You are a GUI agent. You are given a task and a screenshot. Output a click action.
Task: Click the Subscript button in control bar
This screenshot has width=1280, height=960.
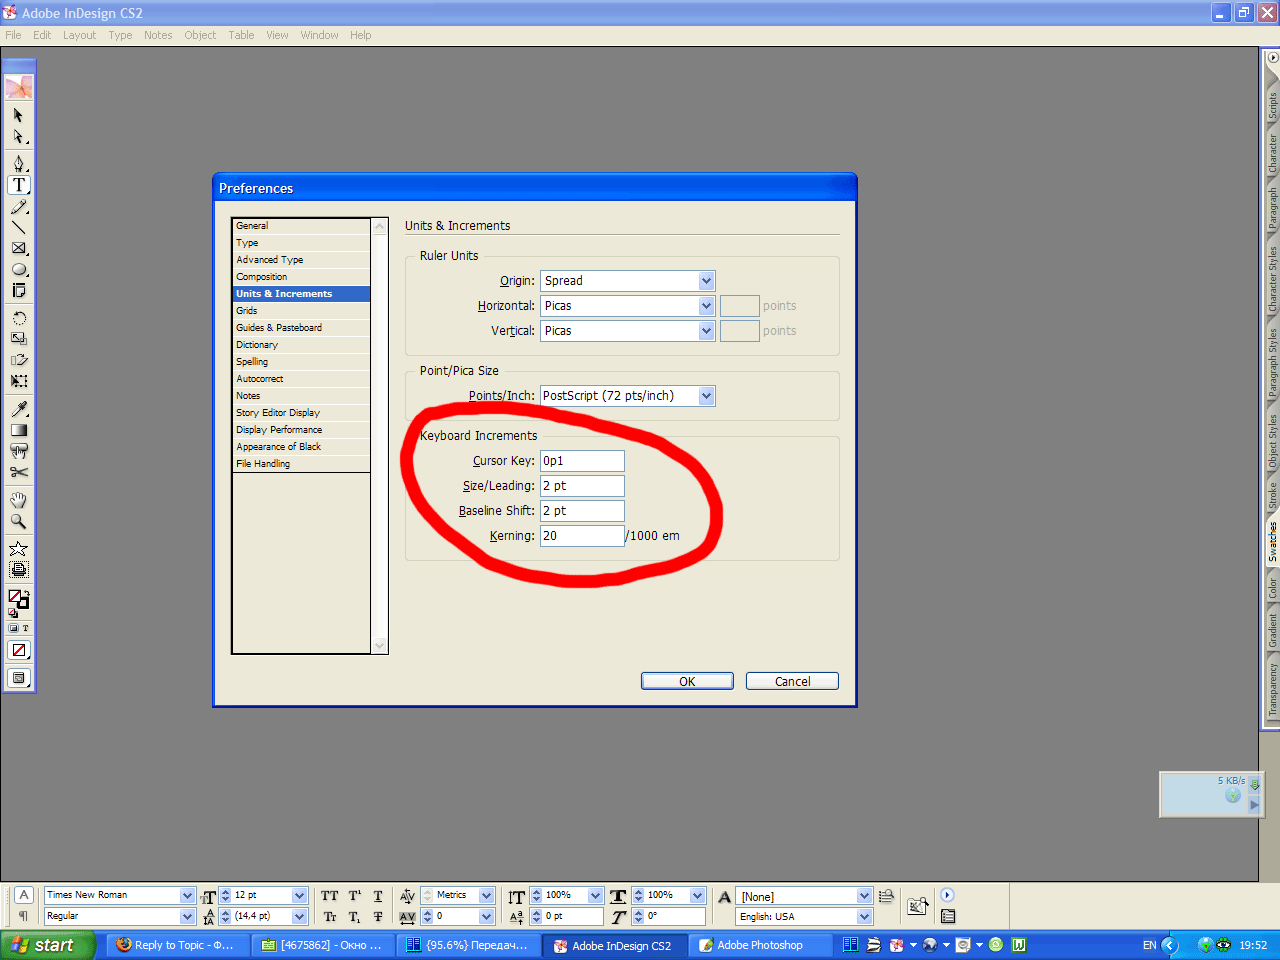355,917
